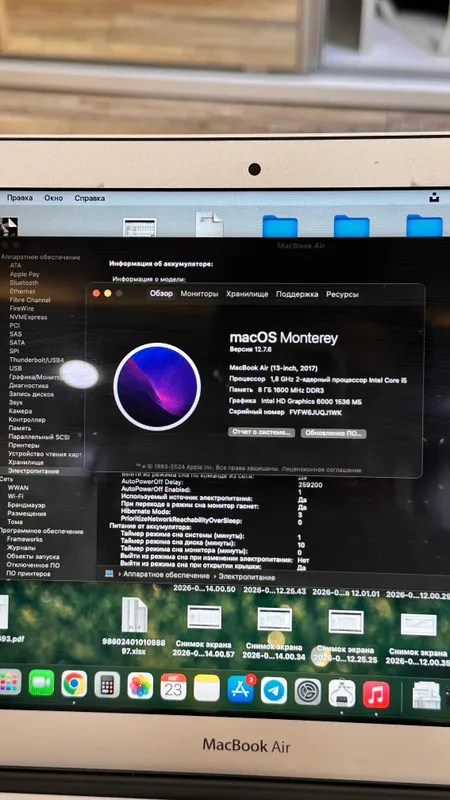
Task: Open the documents stack in Dock
Action: click(426, 695)
